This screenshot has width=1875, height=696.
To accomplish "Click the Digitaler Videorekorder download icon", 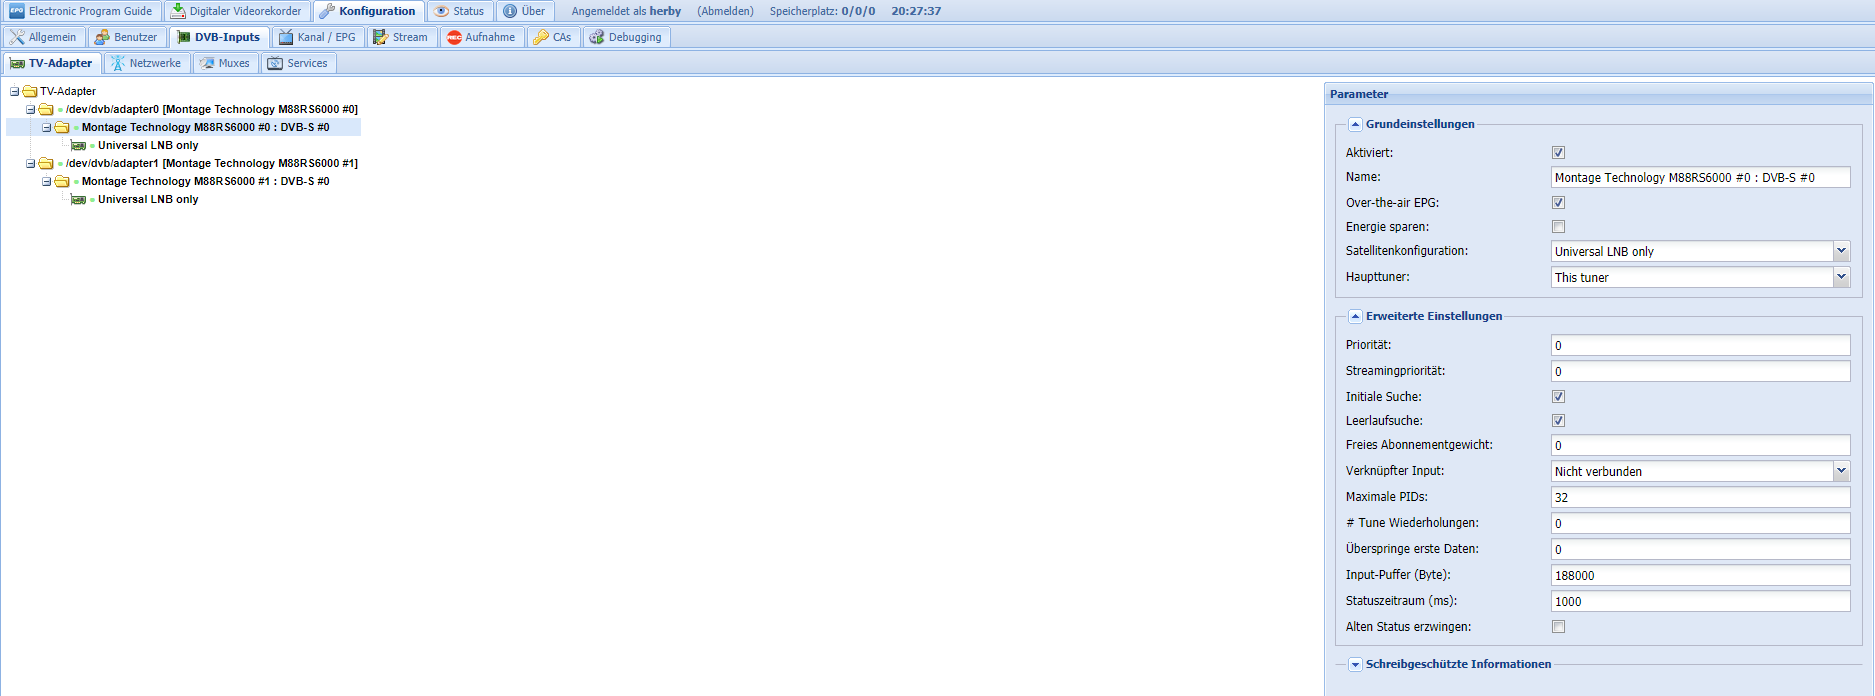I will tap(178, 11).
